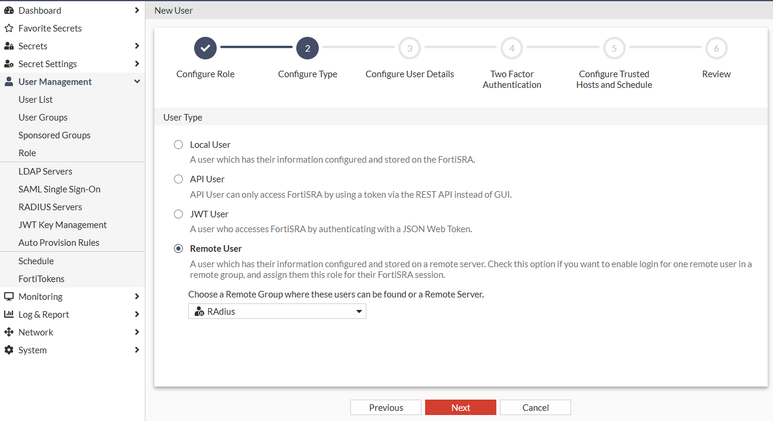Click the User Management person icon
Viewport: 773px width, 421px height.
point(9,81)
